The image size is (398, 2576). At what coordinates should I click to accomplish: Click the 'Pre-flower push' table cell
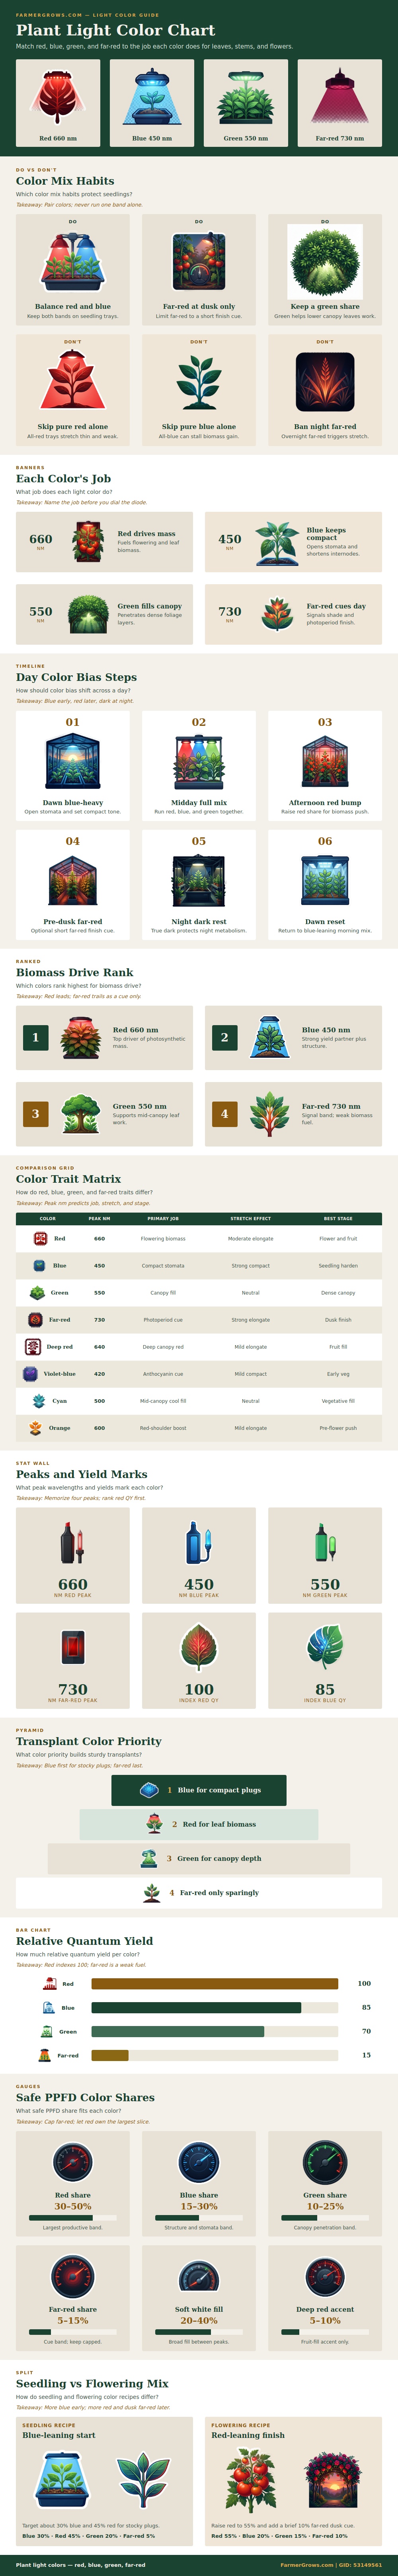point(338,1428)
